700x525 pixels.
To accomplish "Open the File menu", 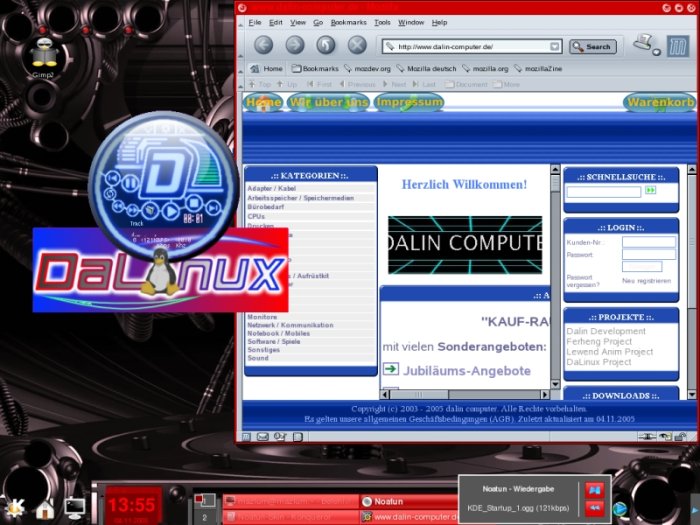I will click(254, 22).
